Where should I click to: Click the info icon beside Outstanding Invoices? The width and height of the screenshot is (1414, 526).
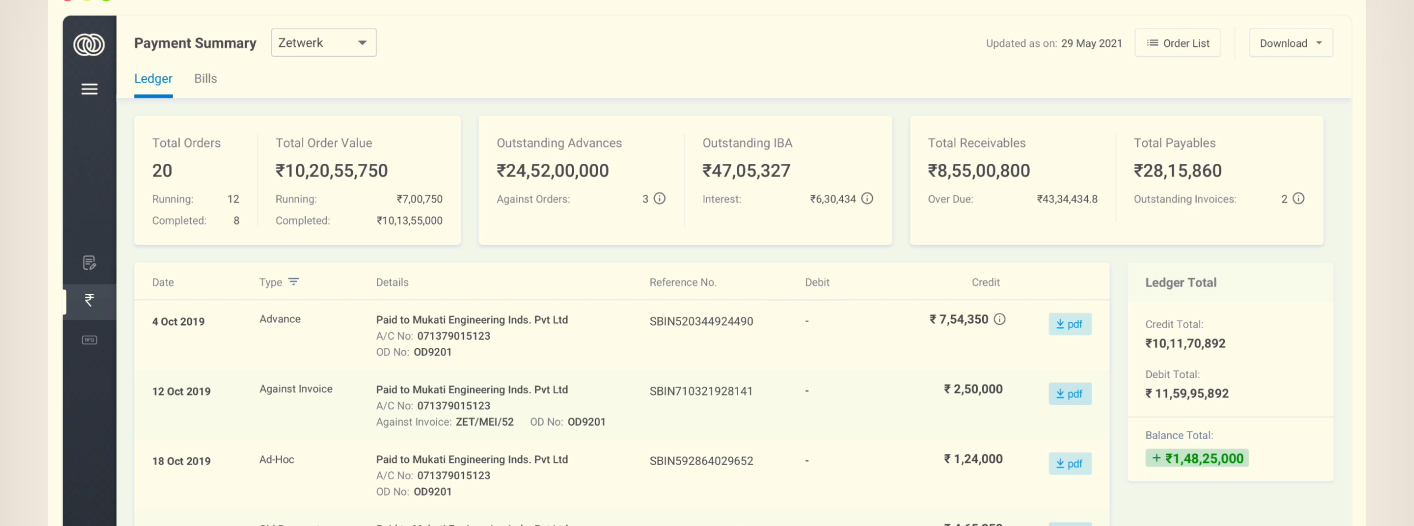(1298, 199)
